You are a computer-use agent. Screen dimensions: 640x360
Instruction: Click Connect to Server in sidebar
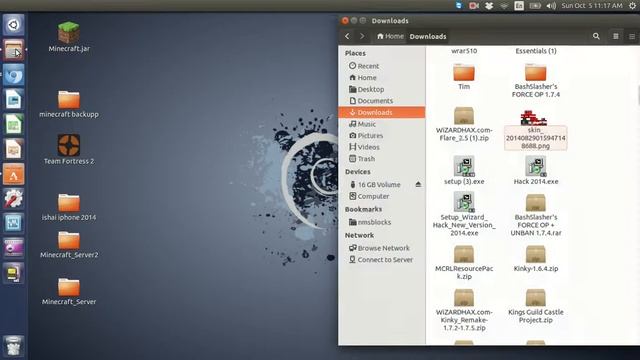[x=382, y=260]
